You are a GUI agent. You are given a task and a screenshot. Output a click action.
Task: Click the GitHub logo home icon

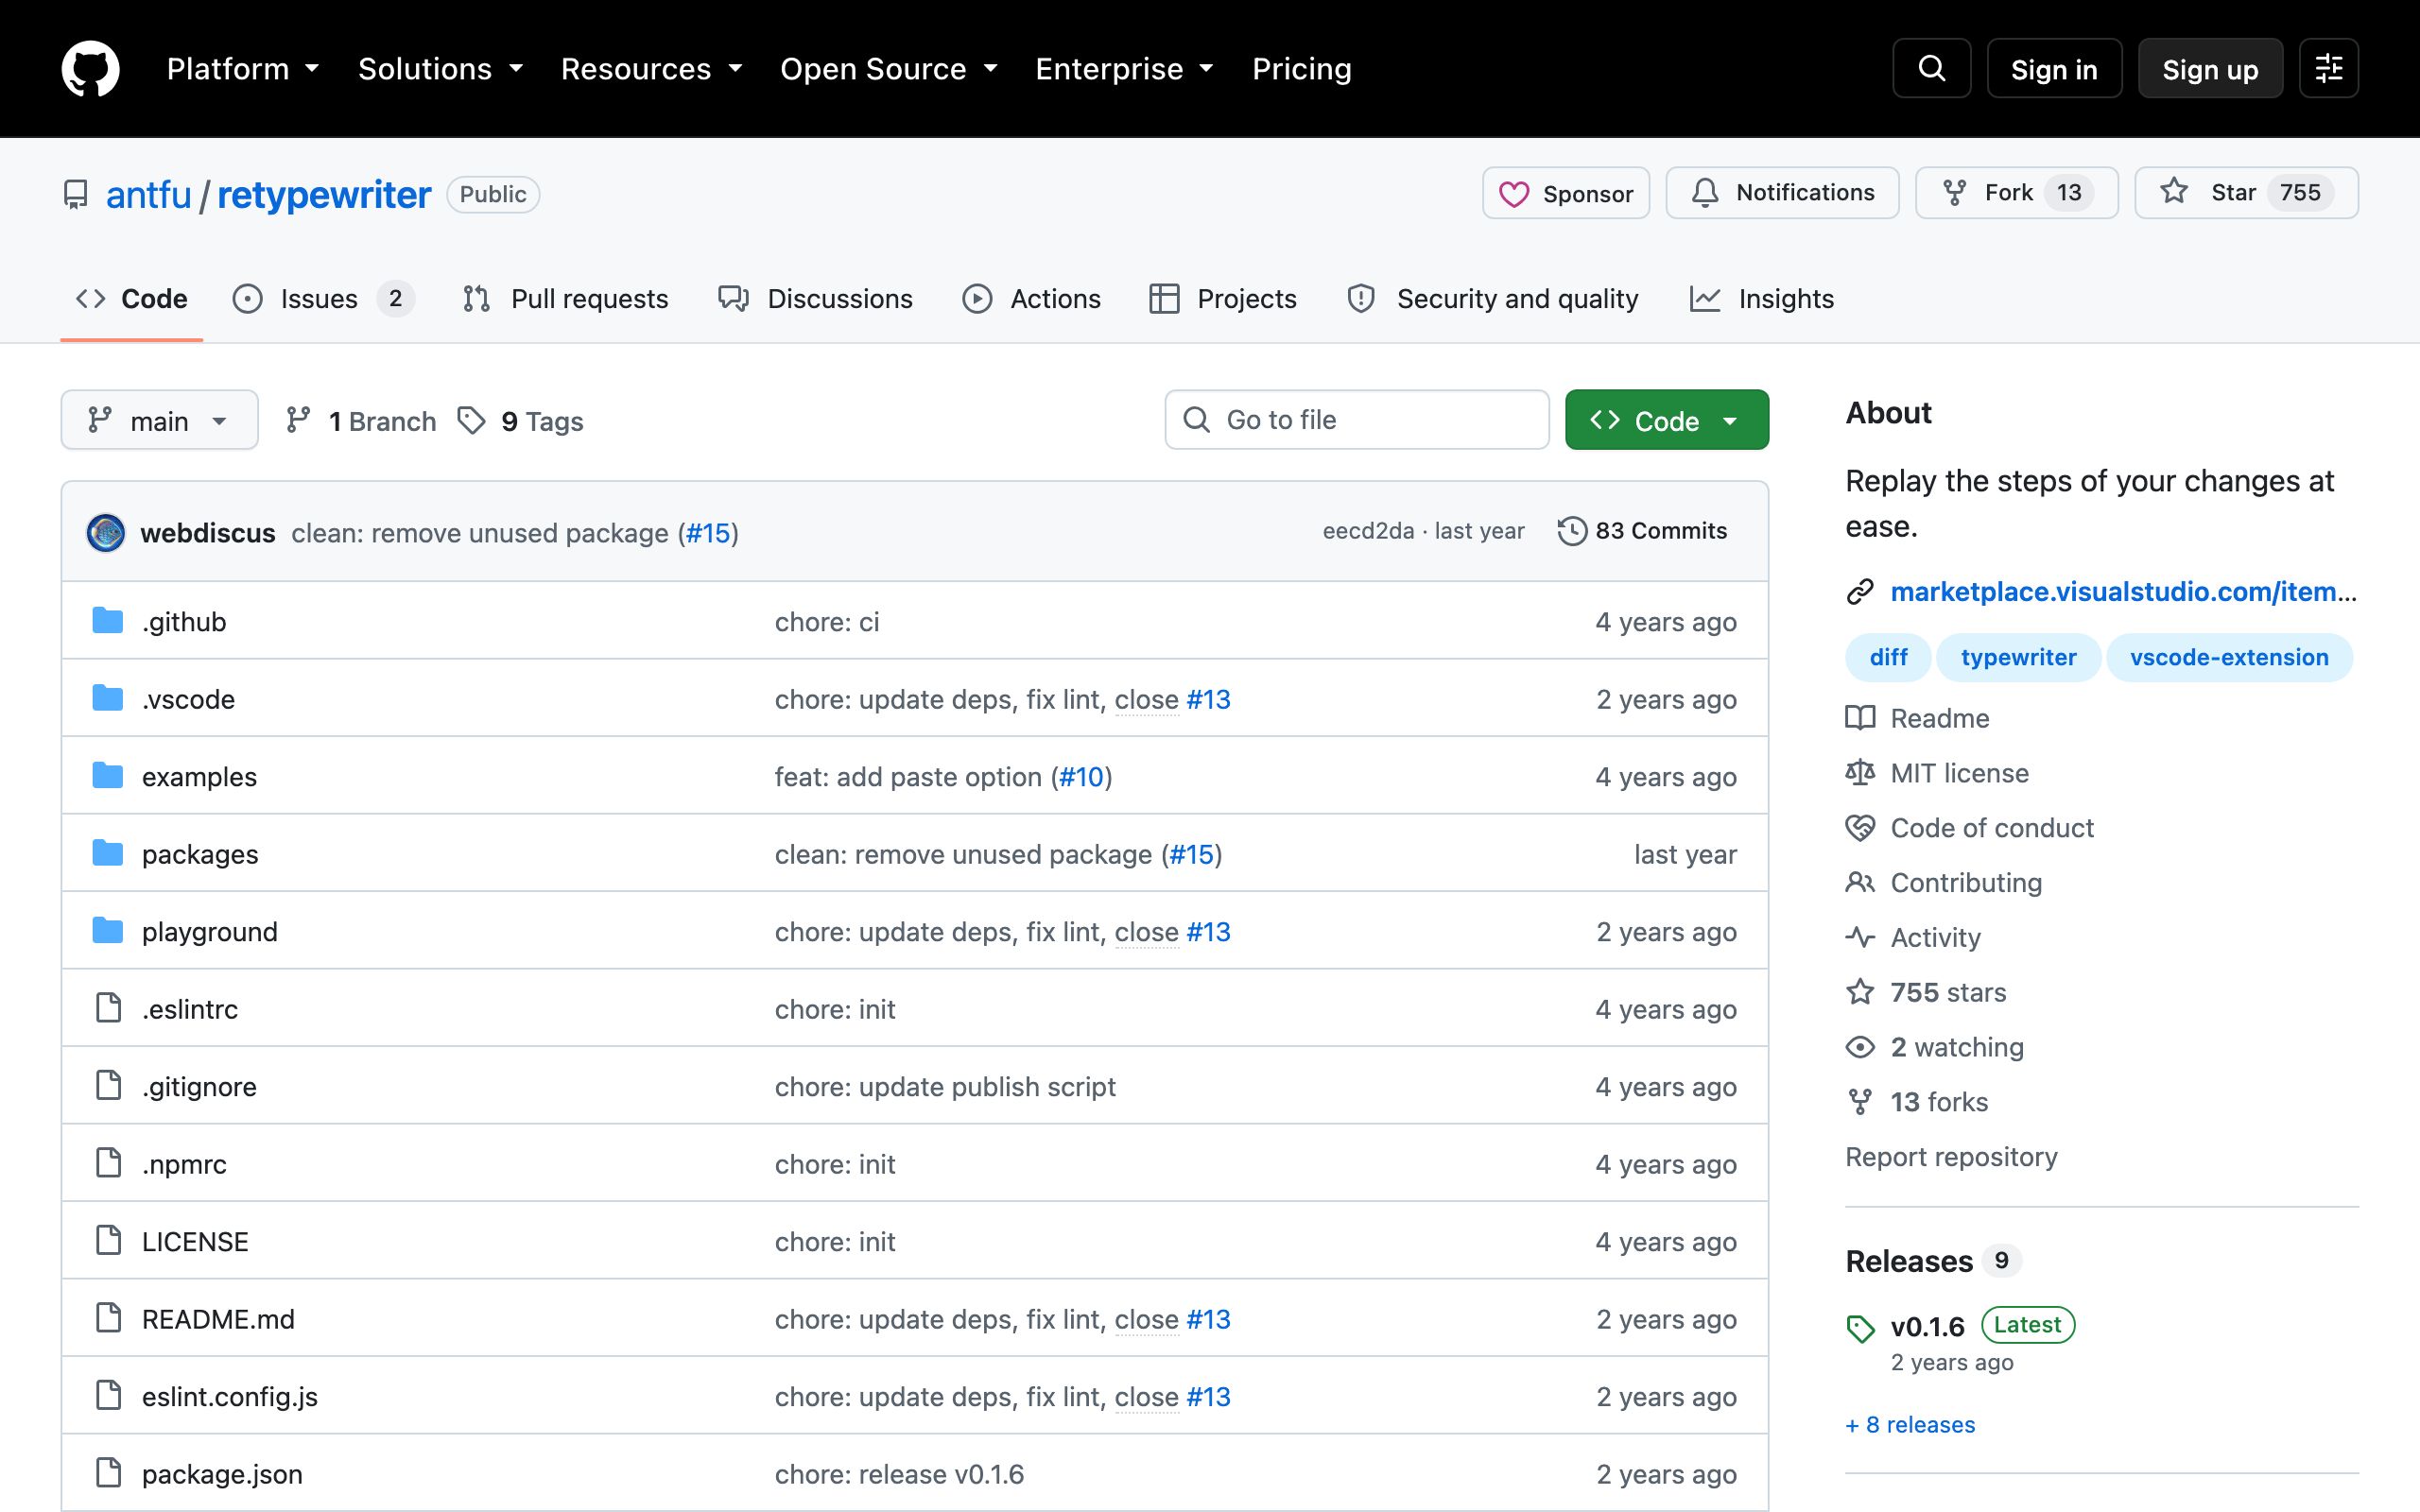(90, 69)
